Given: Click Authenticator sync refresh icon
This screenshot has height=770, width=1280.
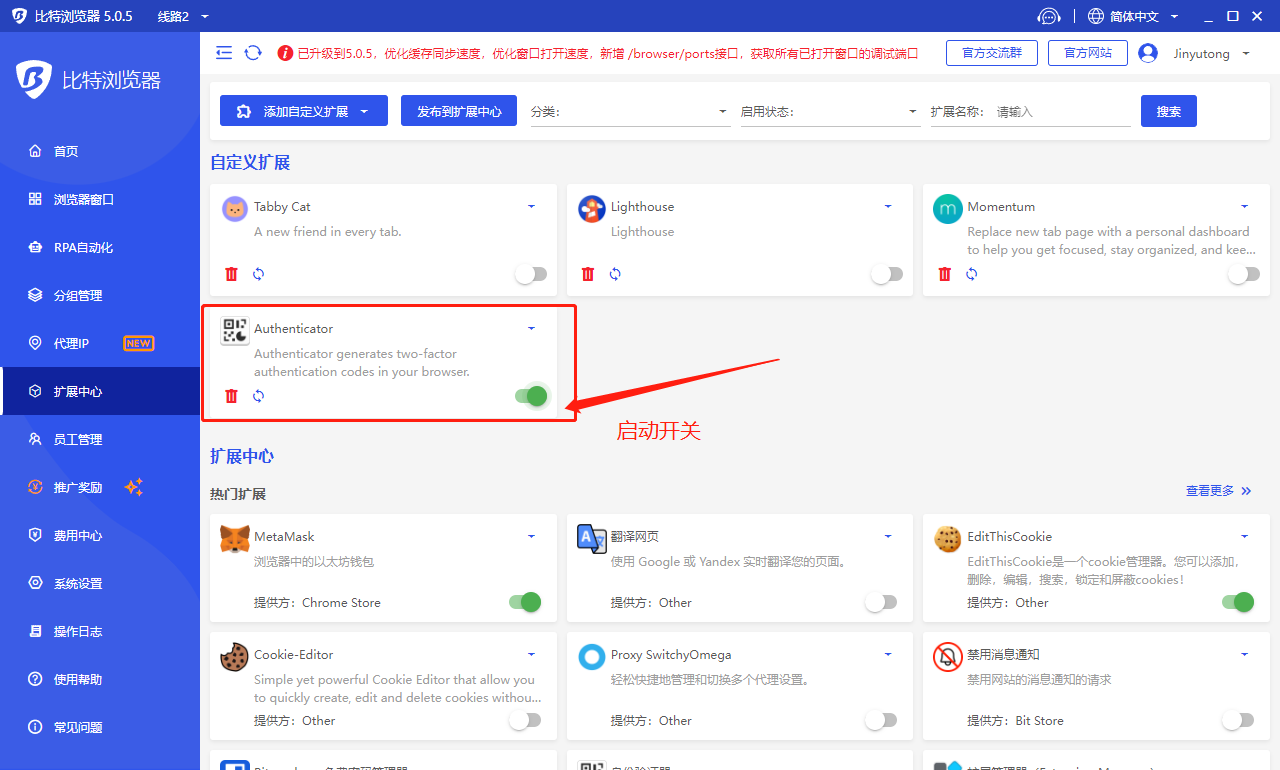Looking at the screenshot, I should pos(258,396).
